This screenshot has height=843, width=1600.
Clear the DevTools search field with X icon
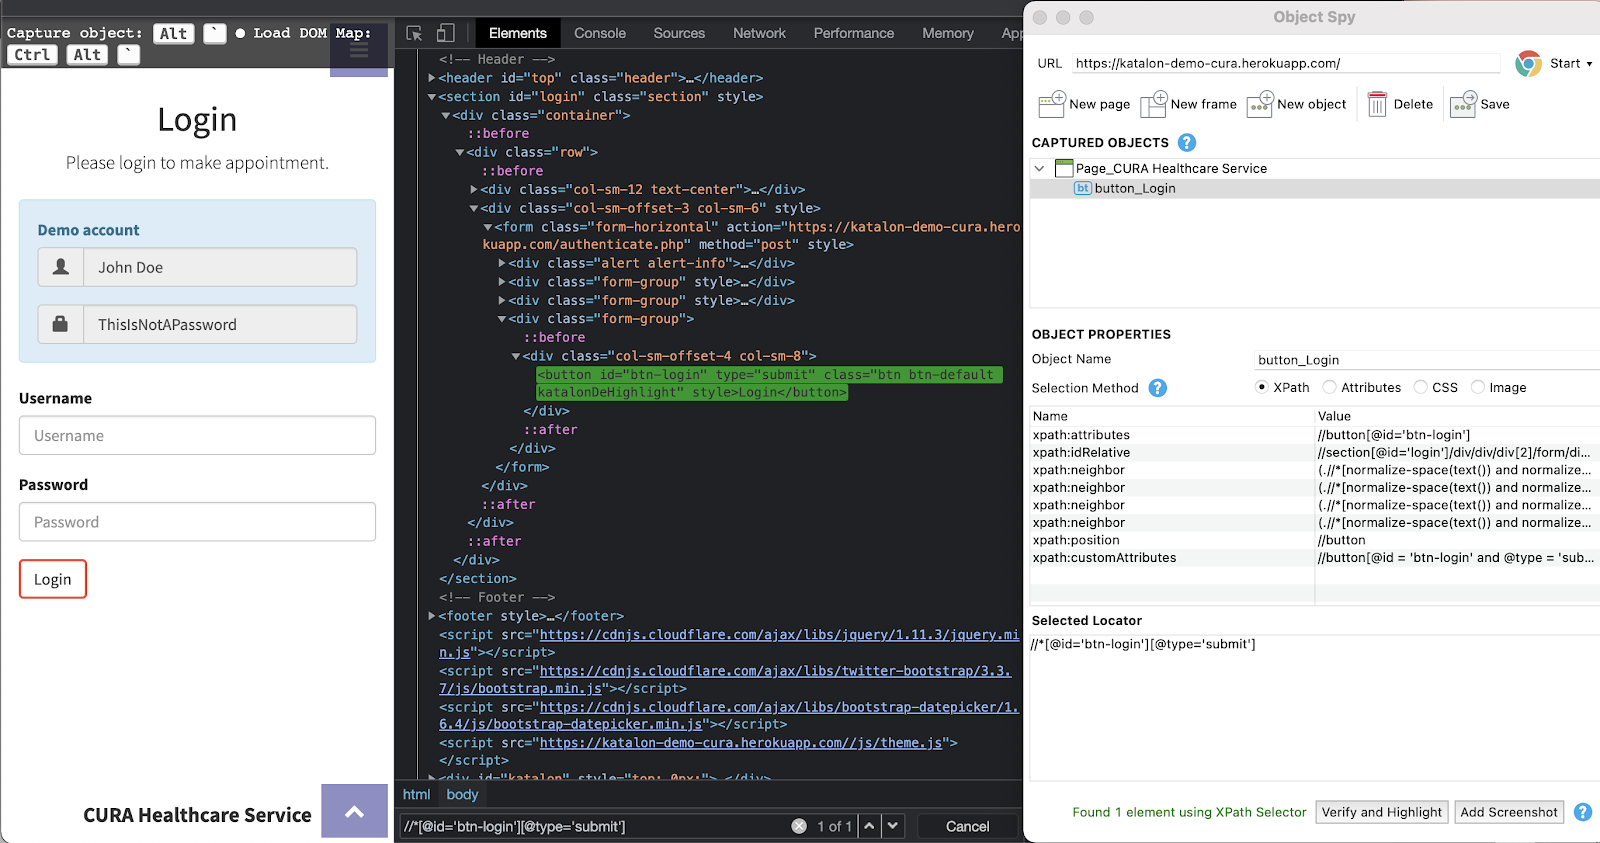tap(799, 826)
